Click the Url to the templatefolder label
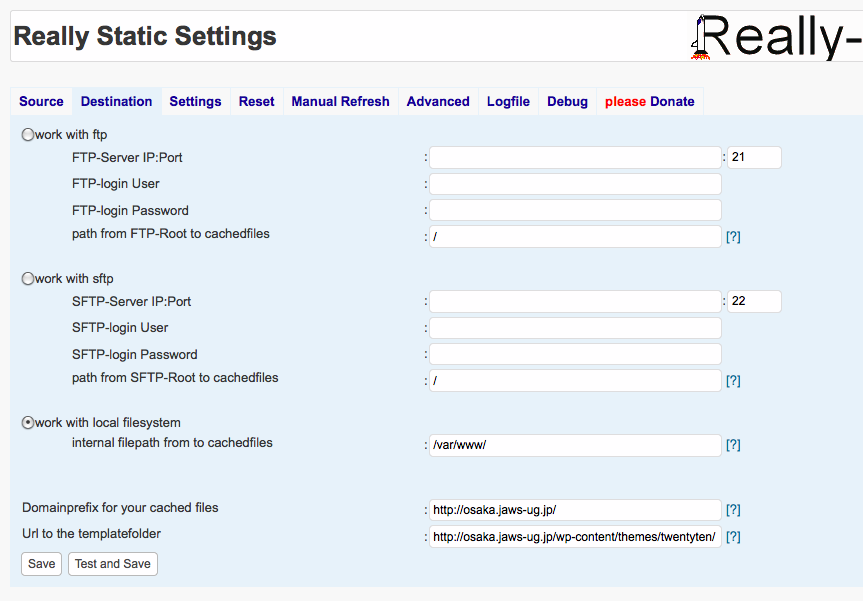 click(x=91, y=533)
